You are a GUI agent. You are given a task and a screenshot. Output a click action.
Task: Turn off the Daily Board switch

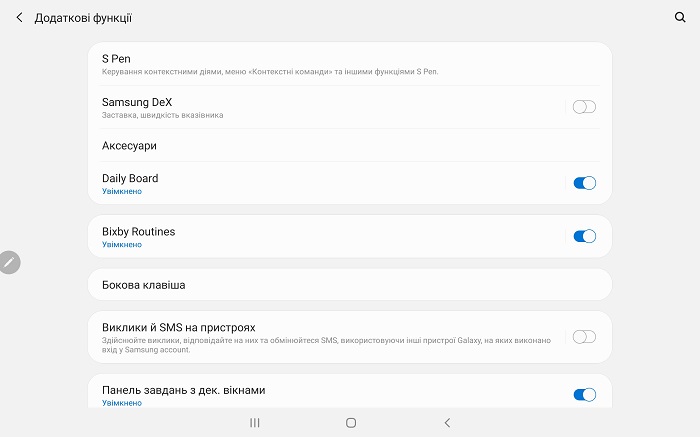click(584, 183)
